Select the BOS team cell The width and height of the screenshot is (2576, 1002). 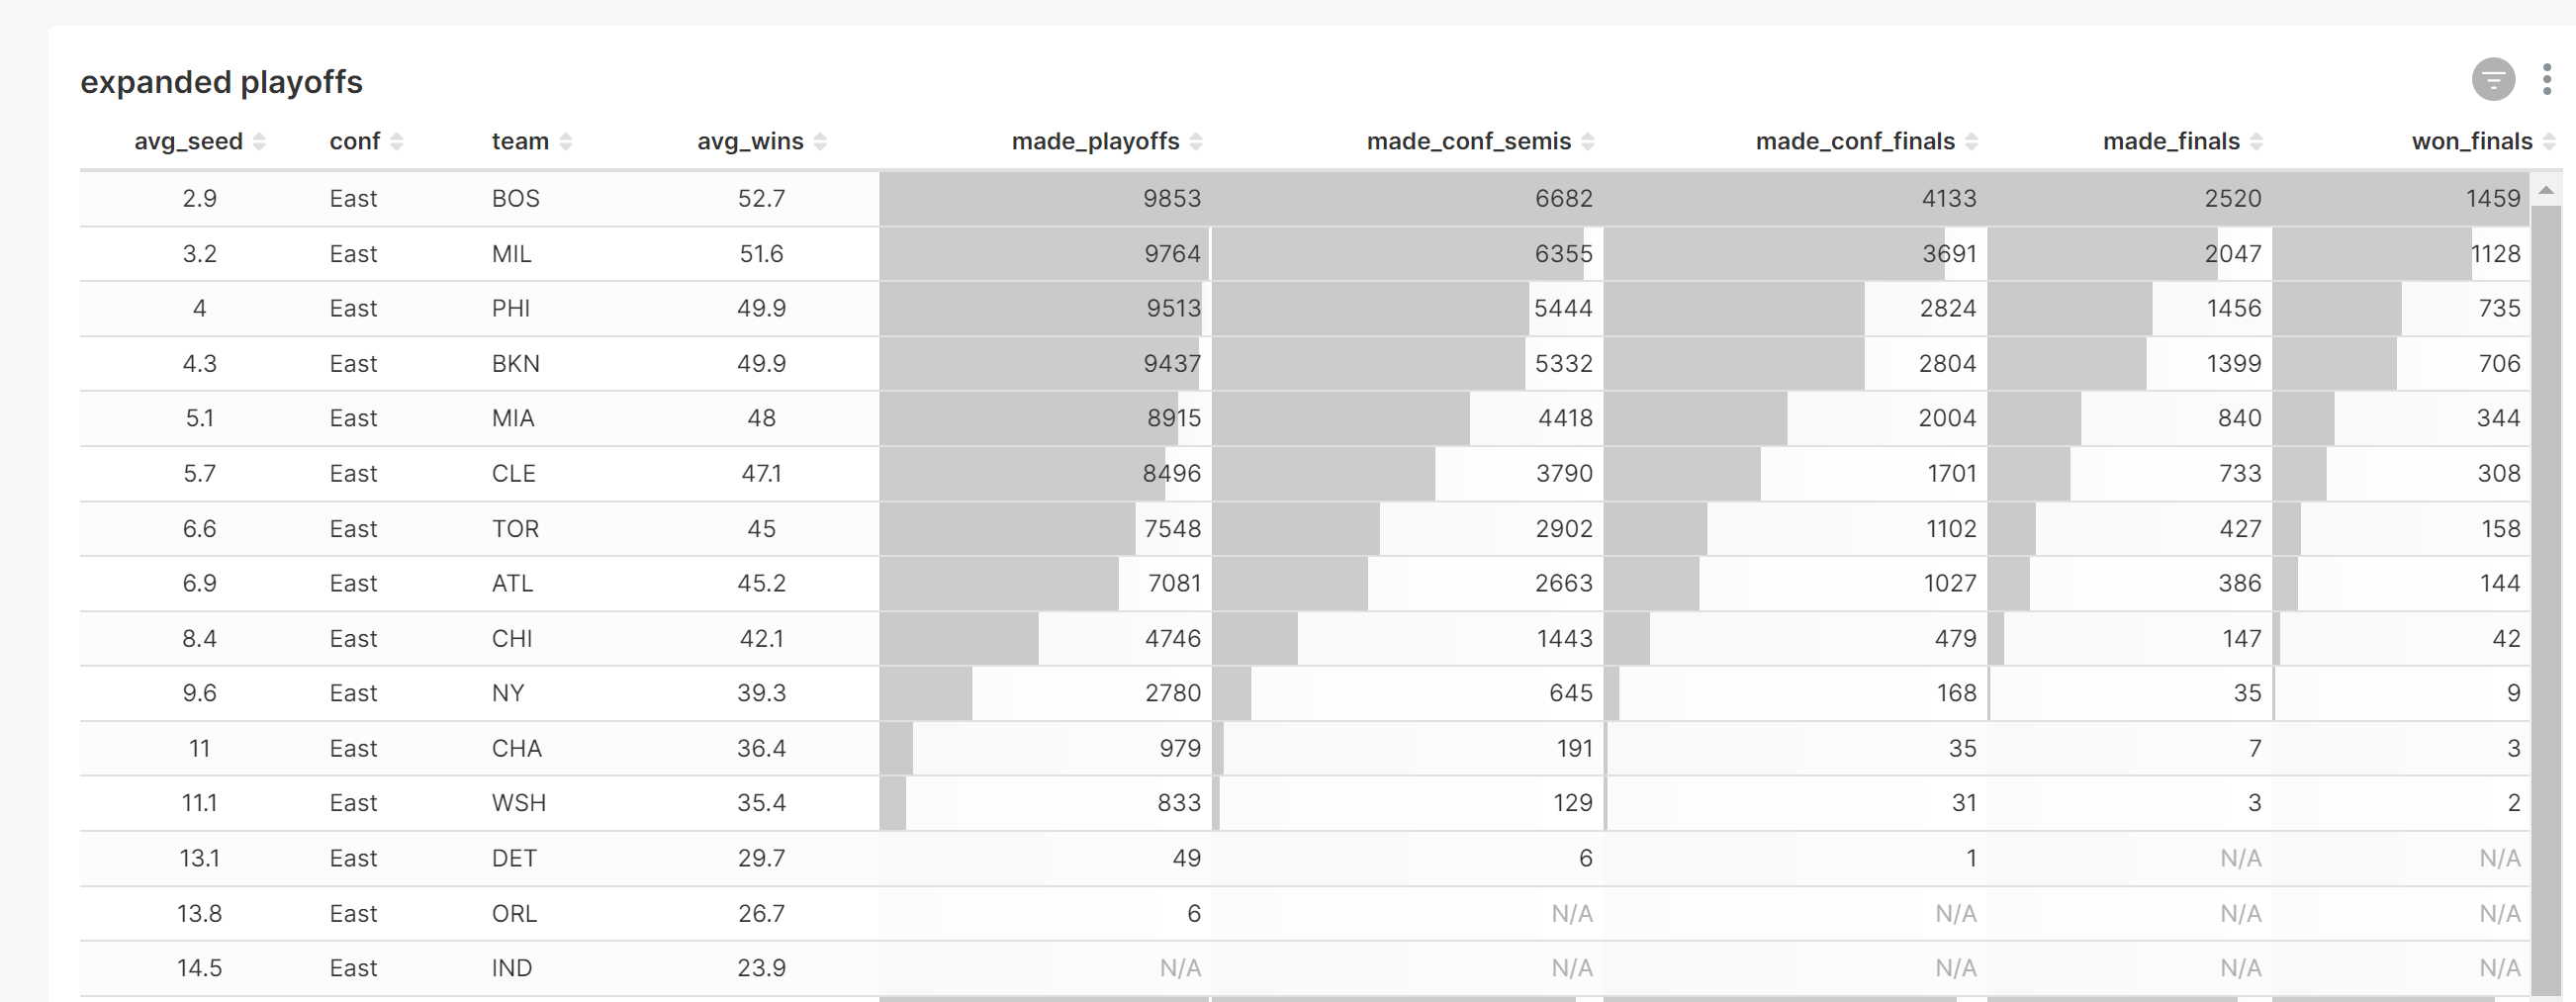point(516,199)
